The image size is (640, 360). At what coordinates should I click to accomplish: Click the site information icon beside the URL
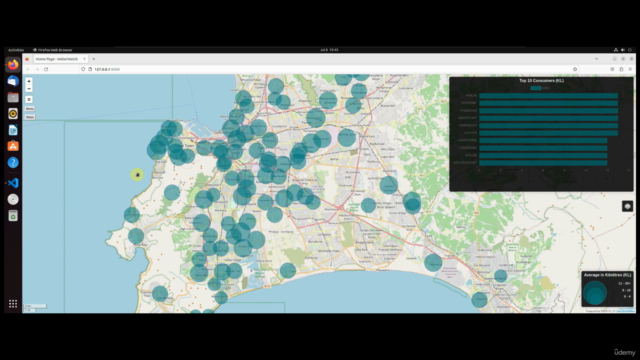90,69
